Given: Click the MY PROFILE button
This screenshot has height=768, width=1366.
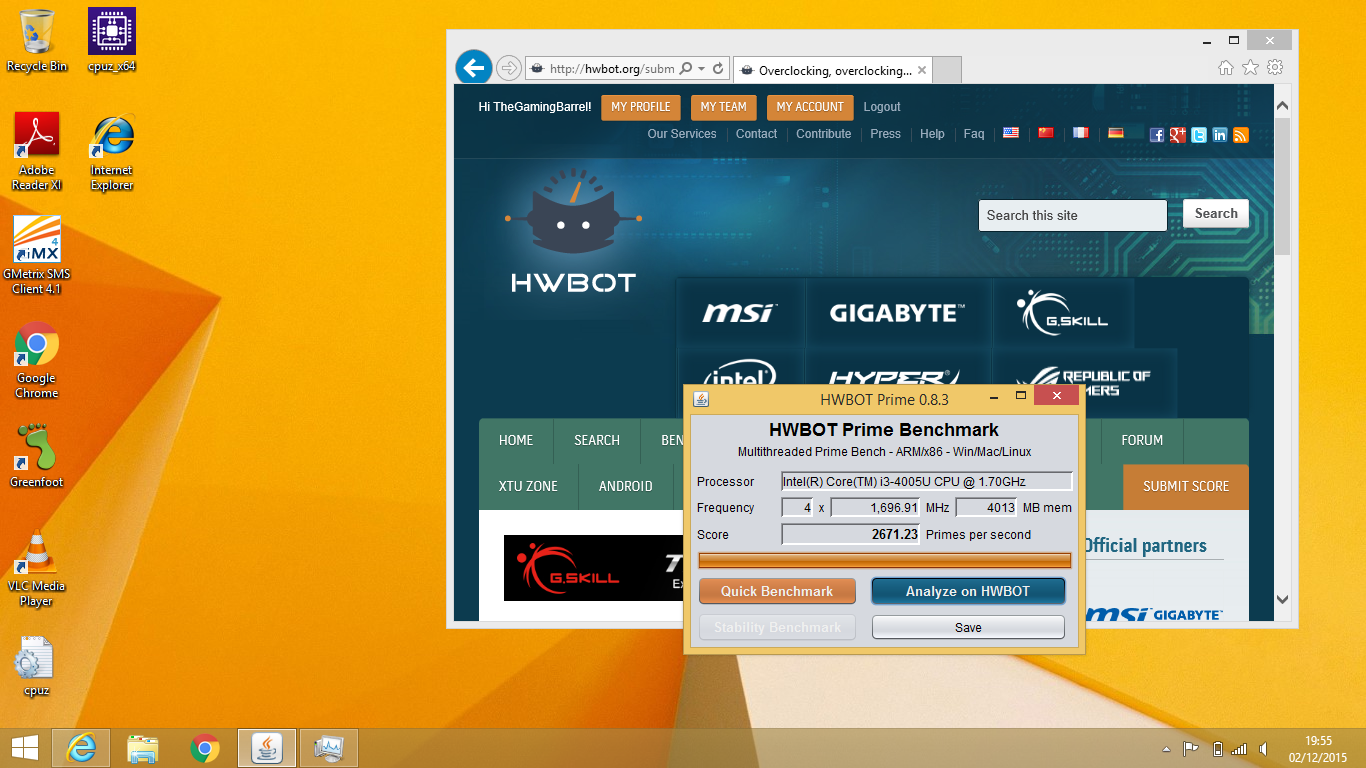Looking at the screenshot, I should (641, 107).
